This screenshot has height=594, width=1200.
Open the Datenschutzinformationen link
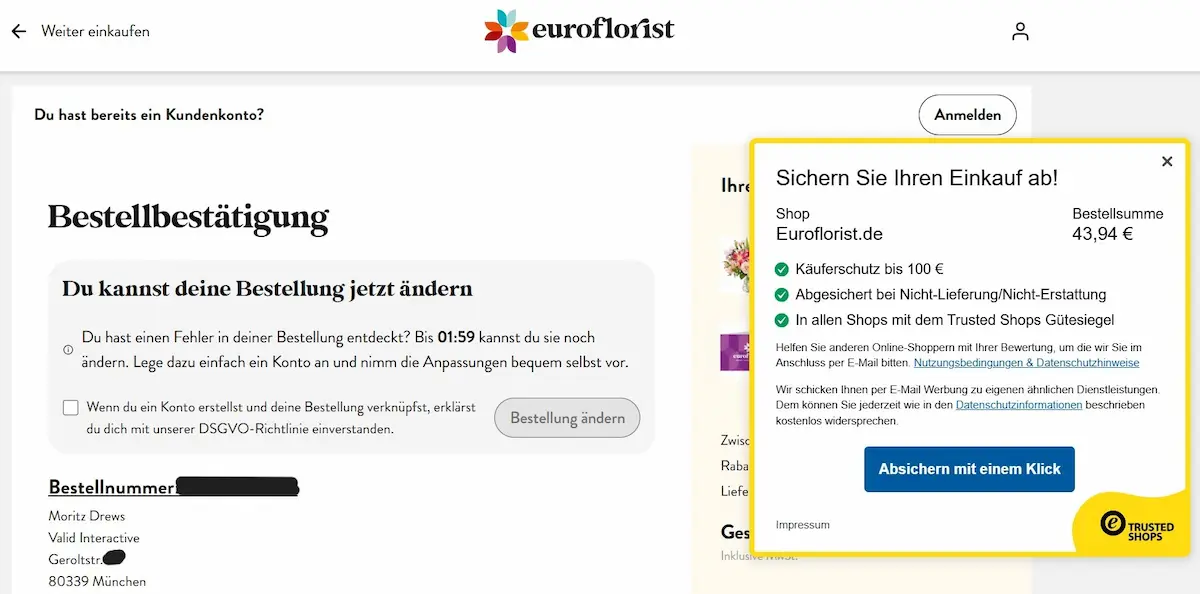[1019, 405]
